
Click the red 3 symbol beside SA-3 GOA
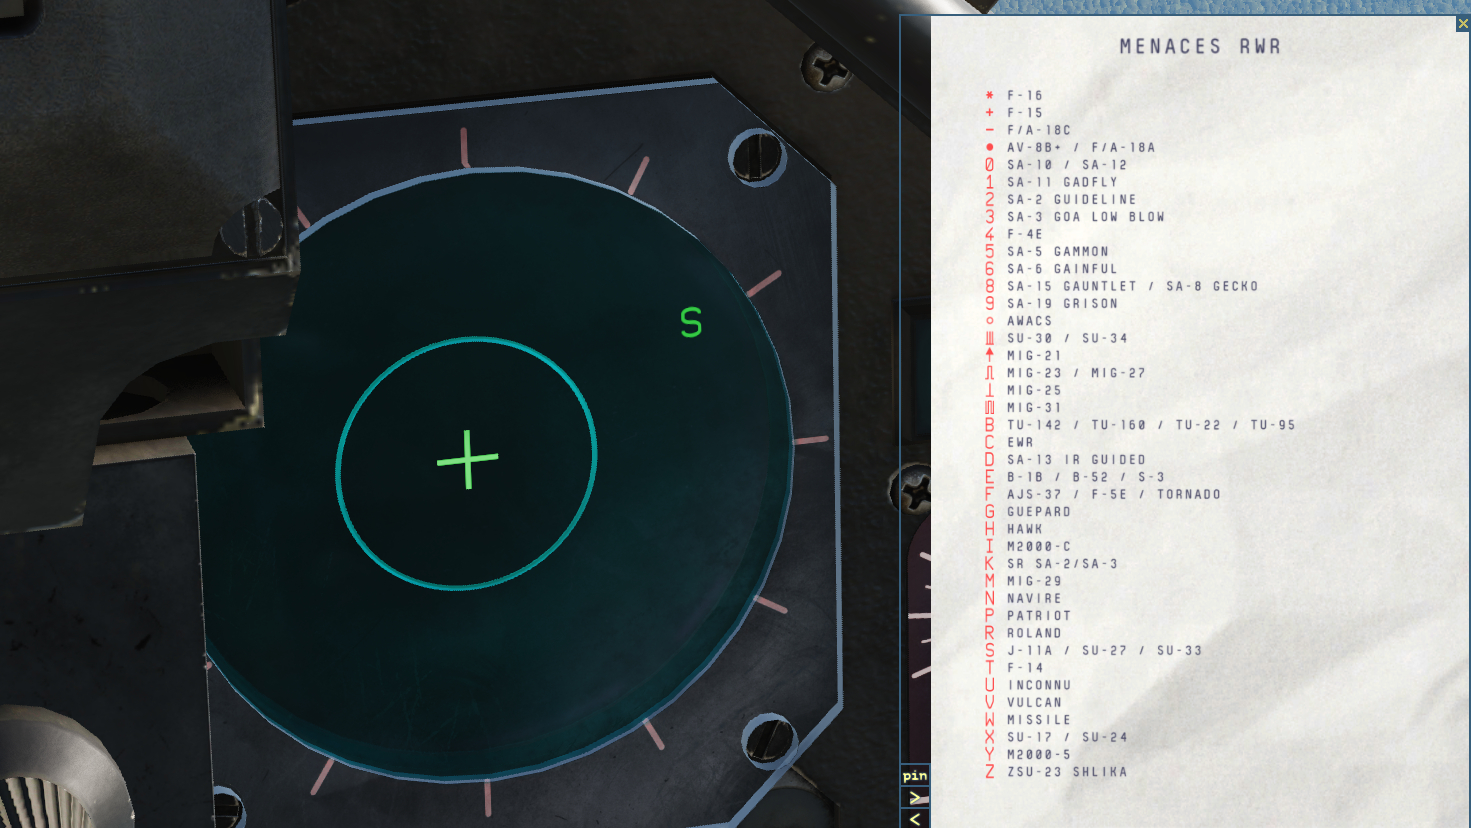coord(990,217)
